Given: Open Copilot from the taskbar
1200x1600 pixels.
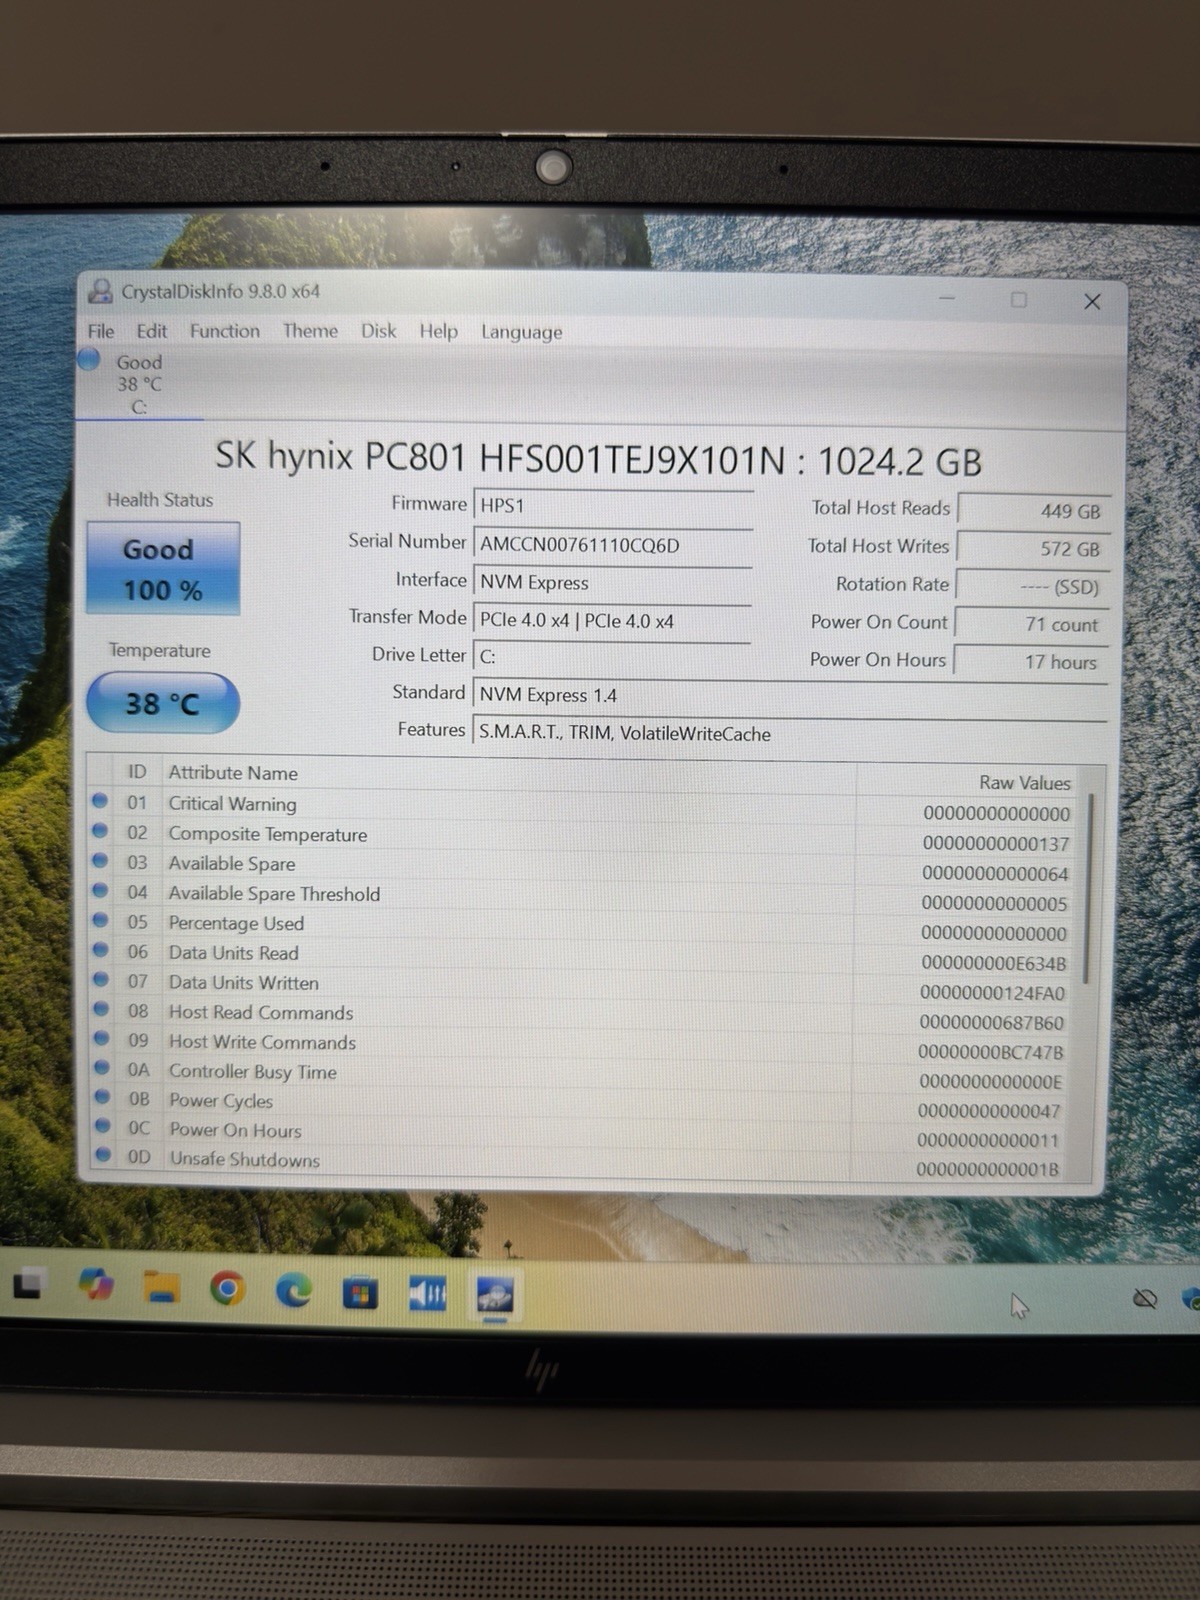Looking at the screenshot, I should [x=96, y=1283].
